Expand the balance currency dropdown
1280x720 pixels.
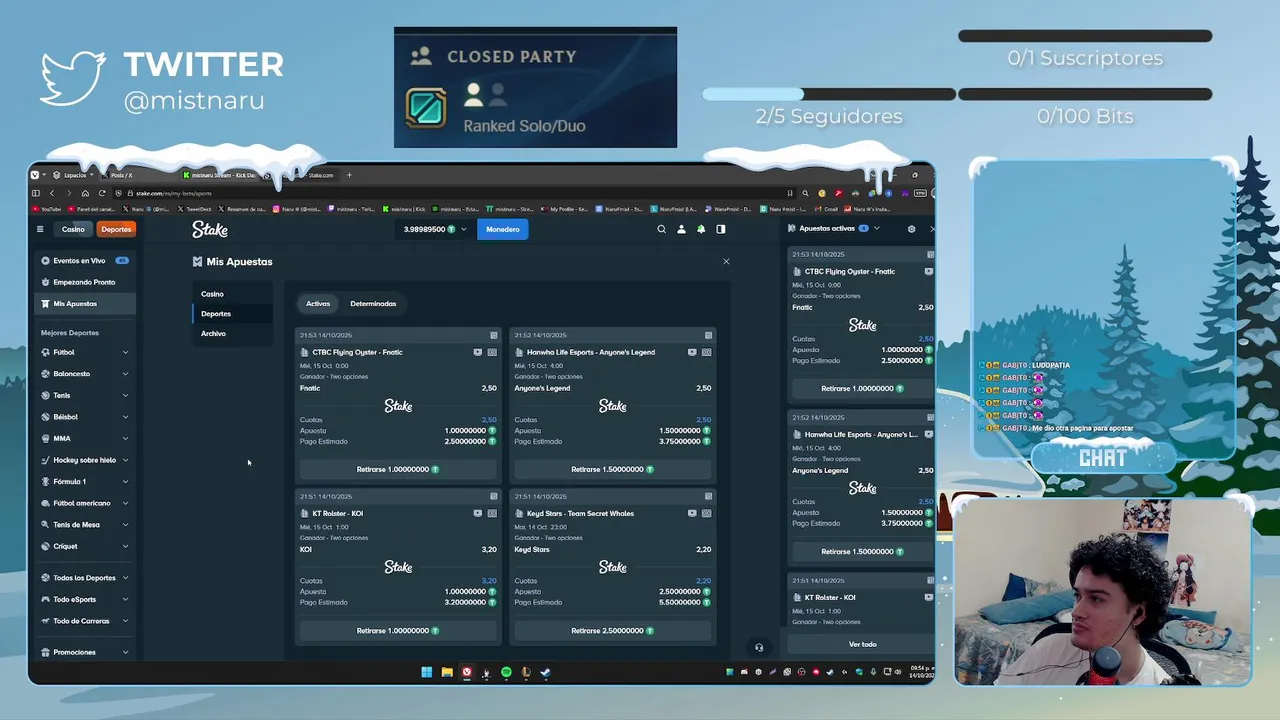(465, 229)
